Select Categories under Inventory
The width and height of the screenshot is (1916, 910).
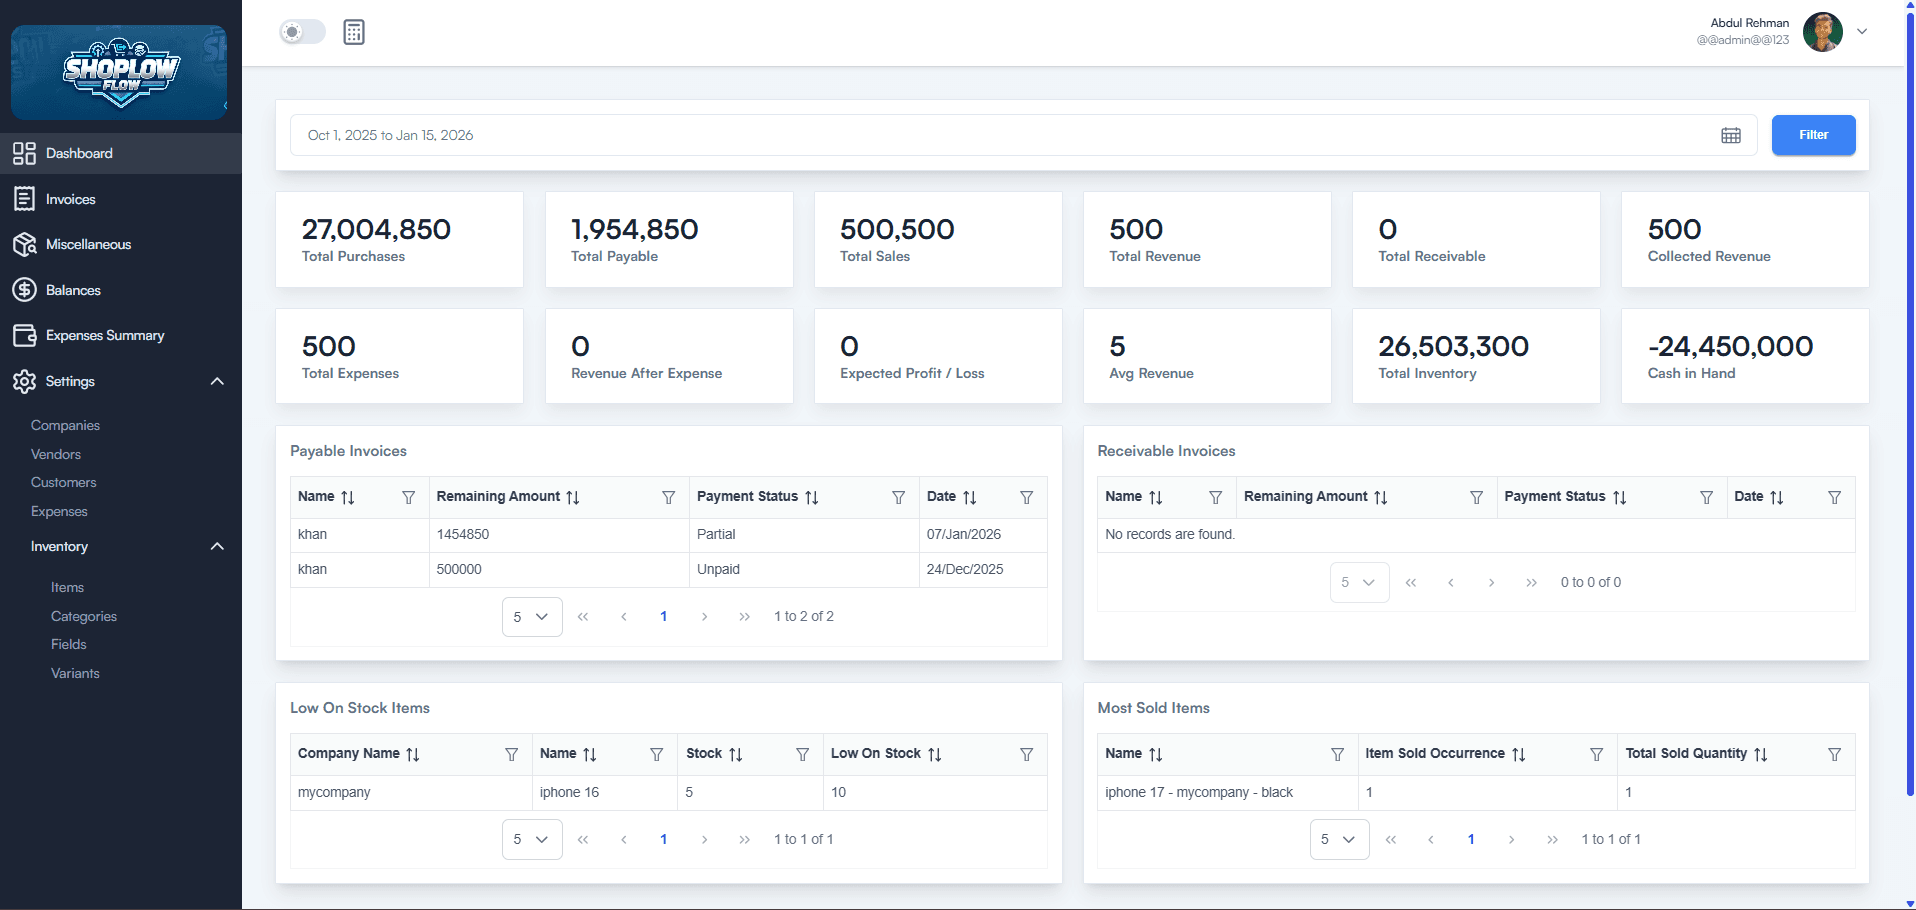(x=84, y=616)
